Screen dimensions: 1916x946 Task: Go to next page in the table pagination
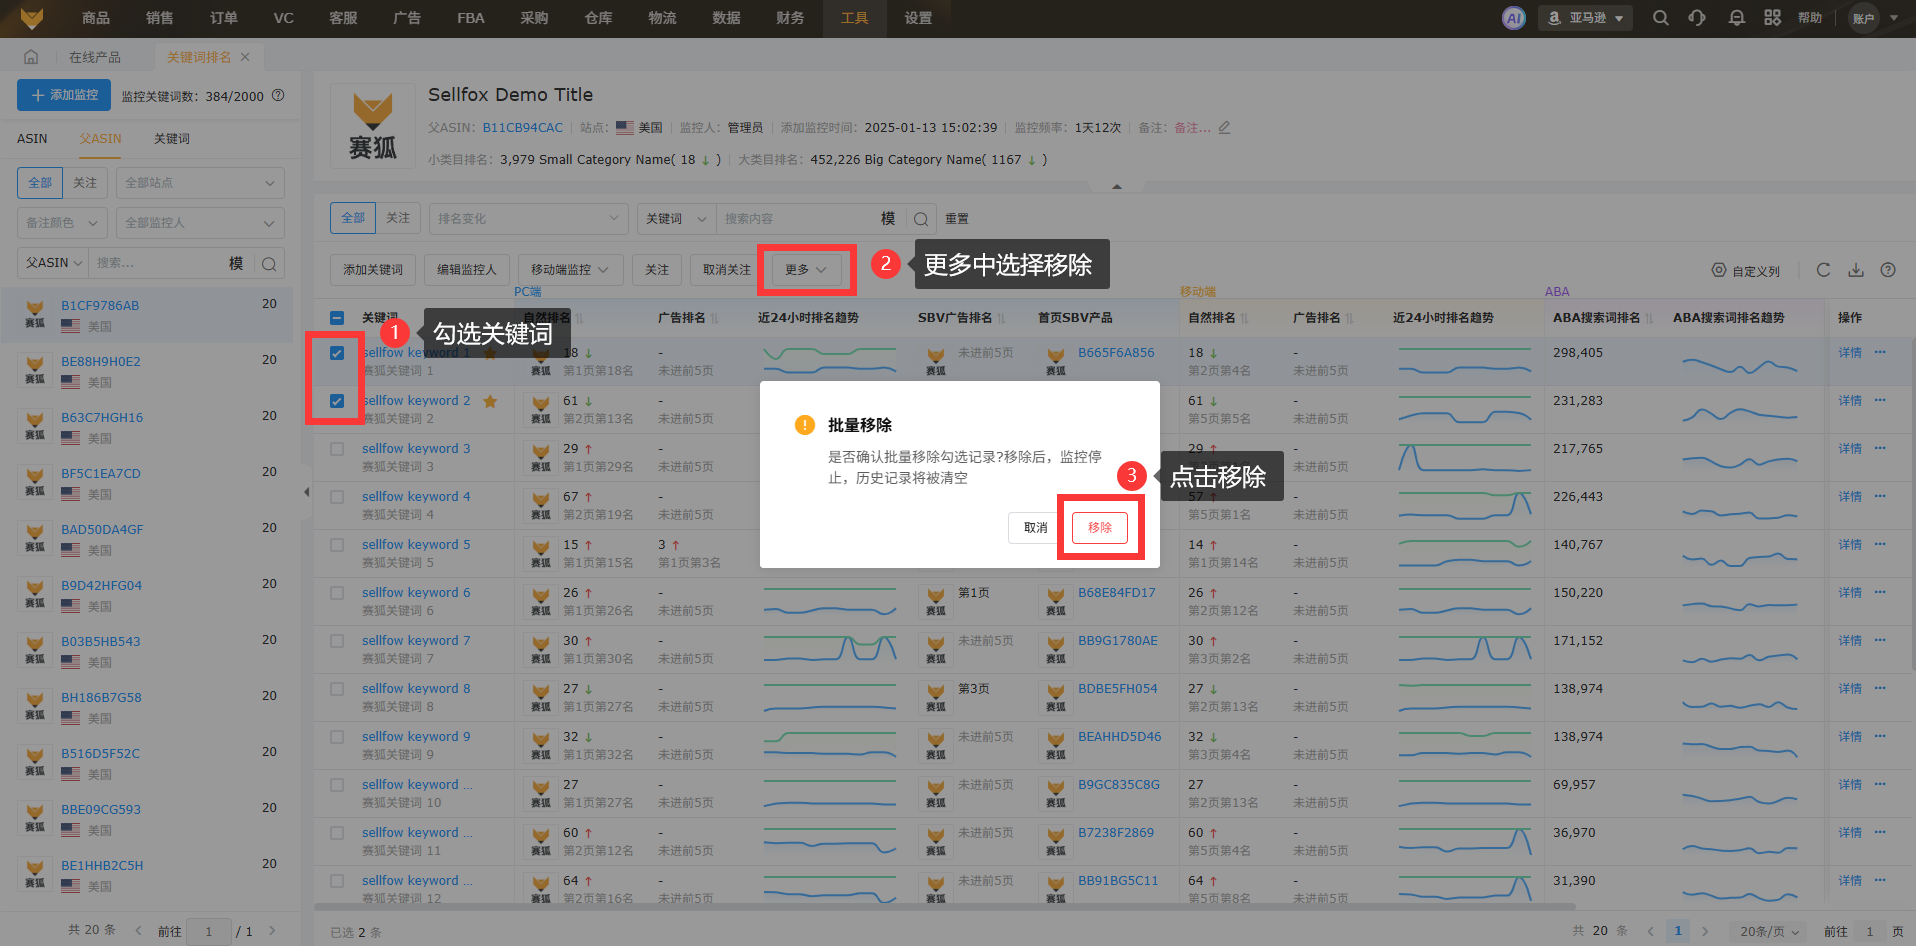tap(1705, 931)
